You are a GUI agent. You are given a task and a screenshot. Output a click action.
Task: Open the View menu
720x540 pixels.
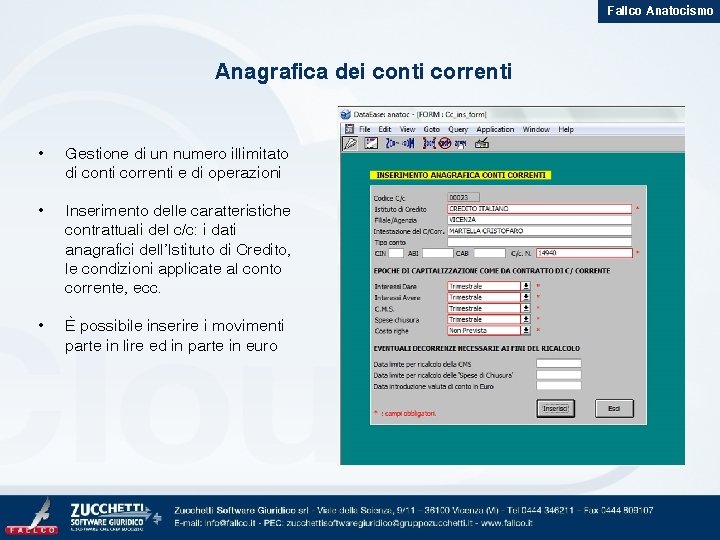(x=407, y=129)
